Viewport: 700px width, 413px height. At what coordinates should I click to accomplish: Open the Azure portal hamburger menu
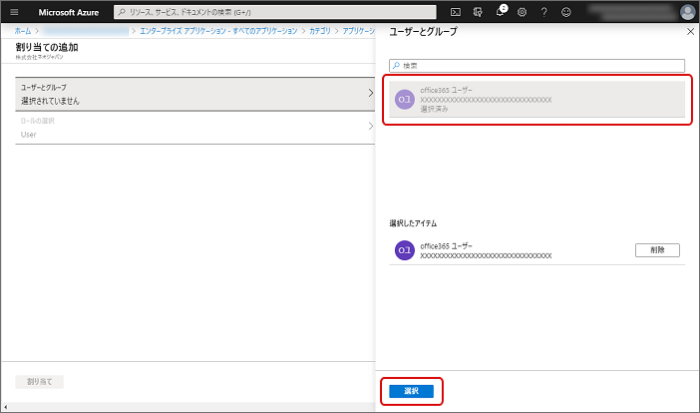[14, 12]
